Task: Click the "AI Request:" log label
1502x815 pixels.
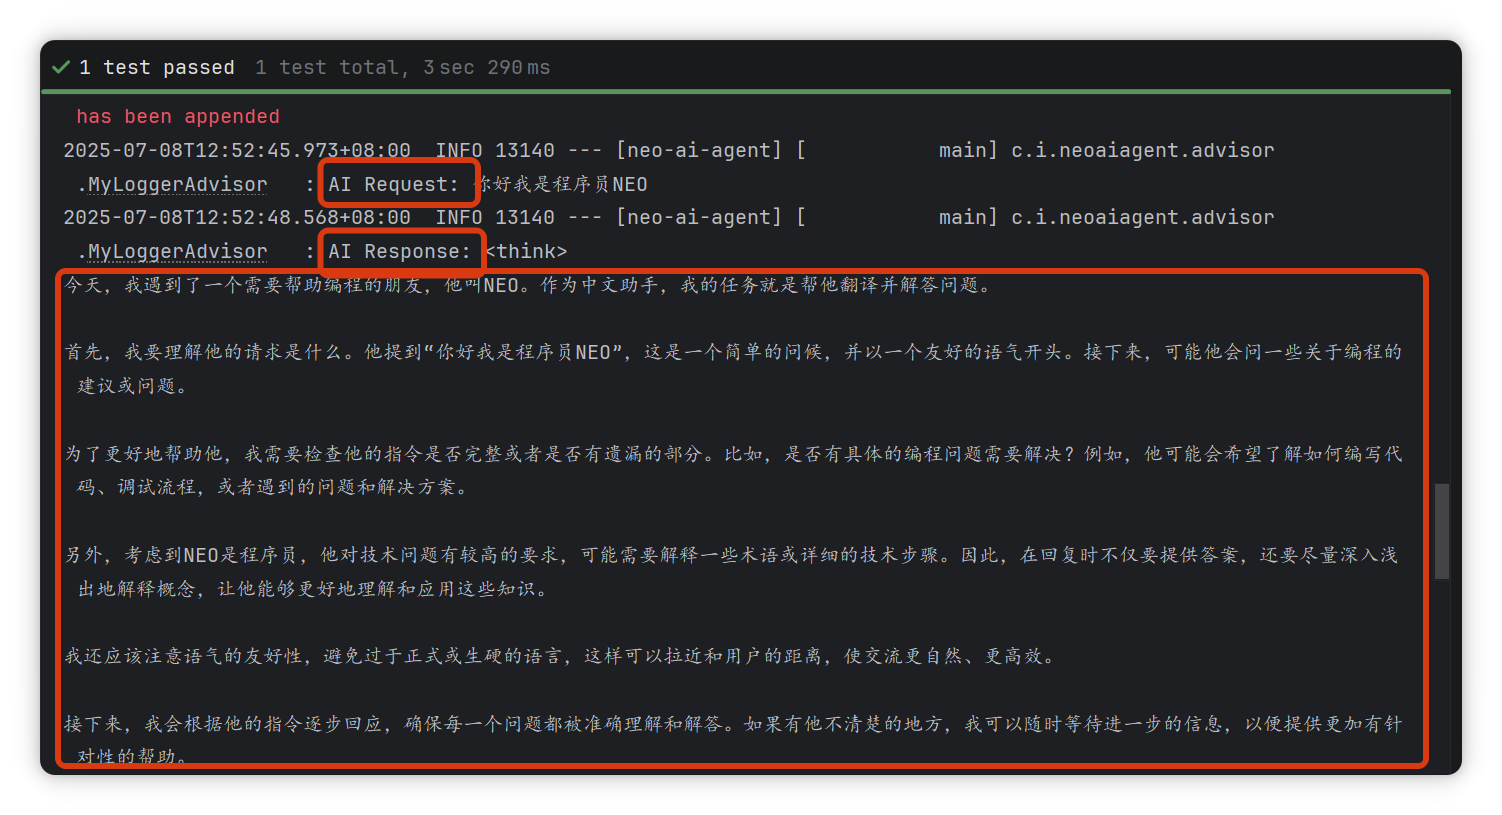Action: click(x=393, y=184)
